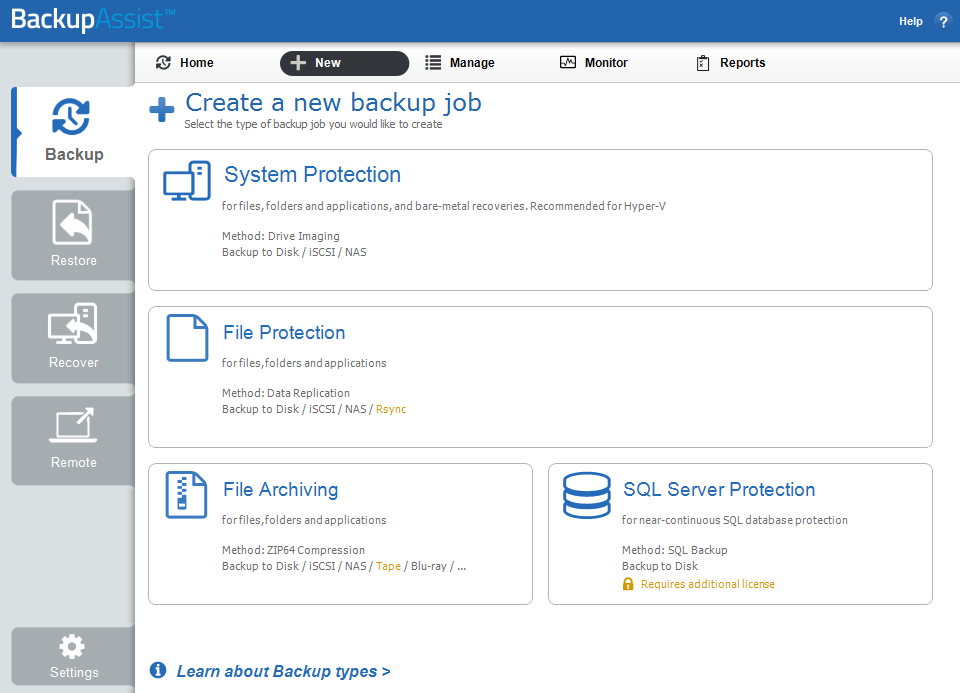The width and height of the screenshot is (960, 693).
Task: Open the Reports tab
Action: click(x=731, y=62)
